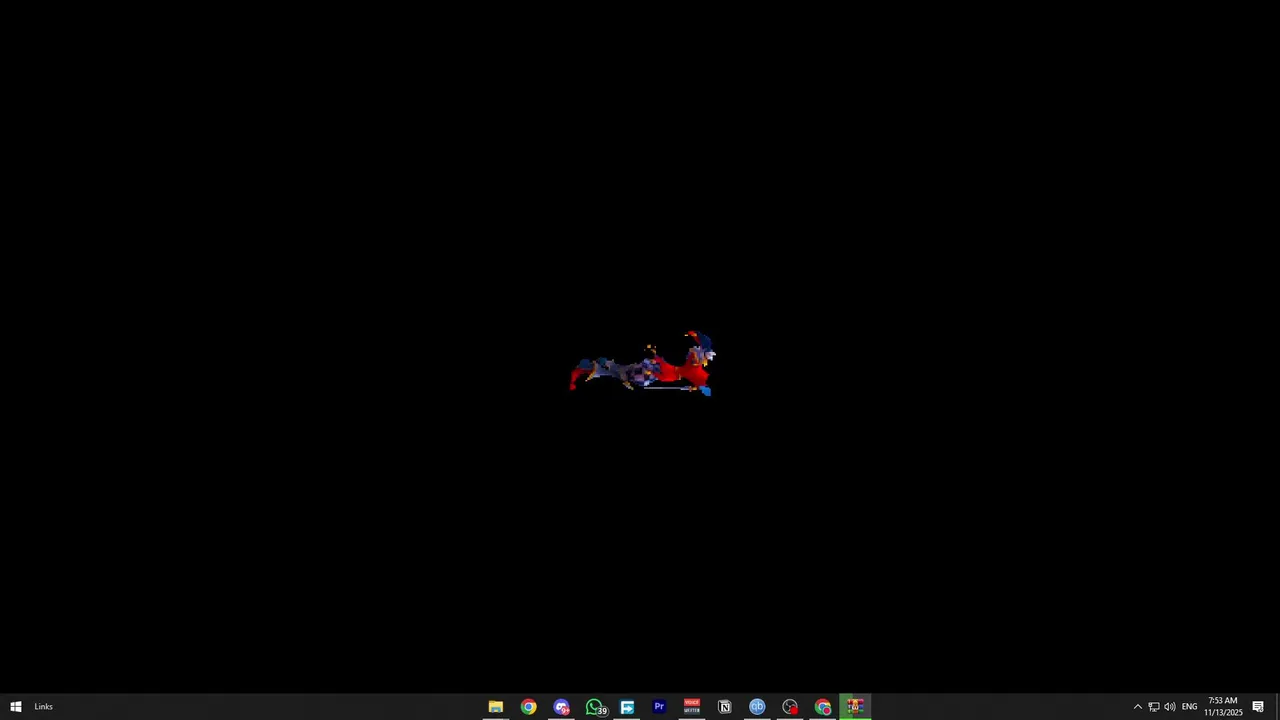This screenshot has width=1280, height=720.
Task: Change ENG input language
Action: click(x=1189, y=707)
